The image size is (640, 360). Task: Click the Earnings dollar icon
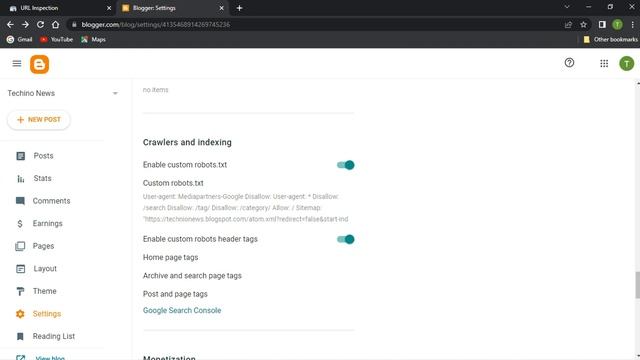click(x=20, y=224)
